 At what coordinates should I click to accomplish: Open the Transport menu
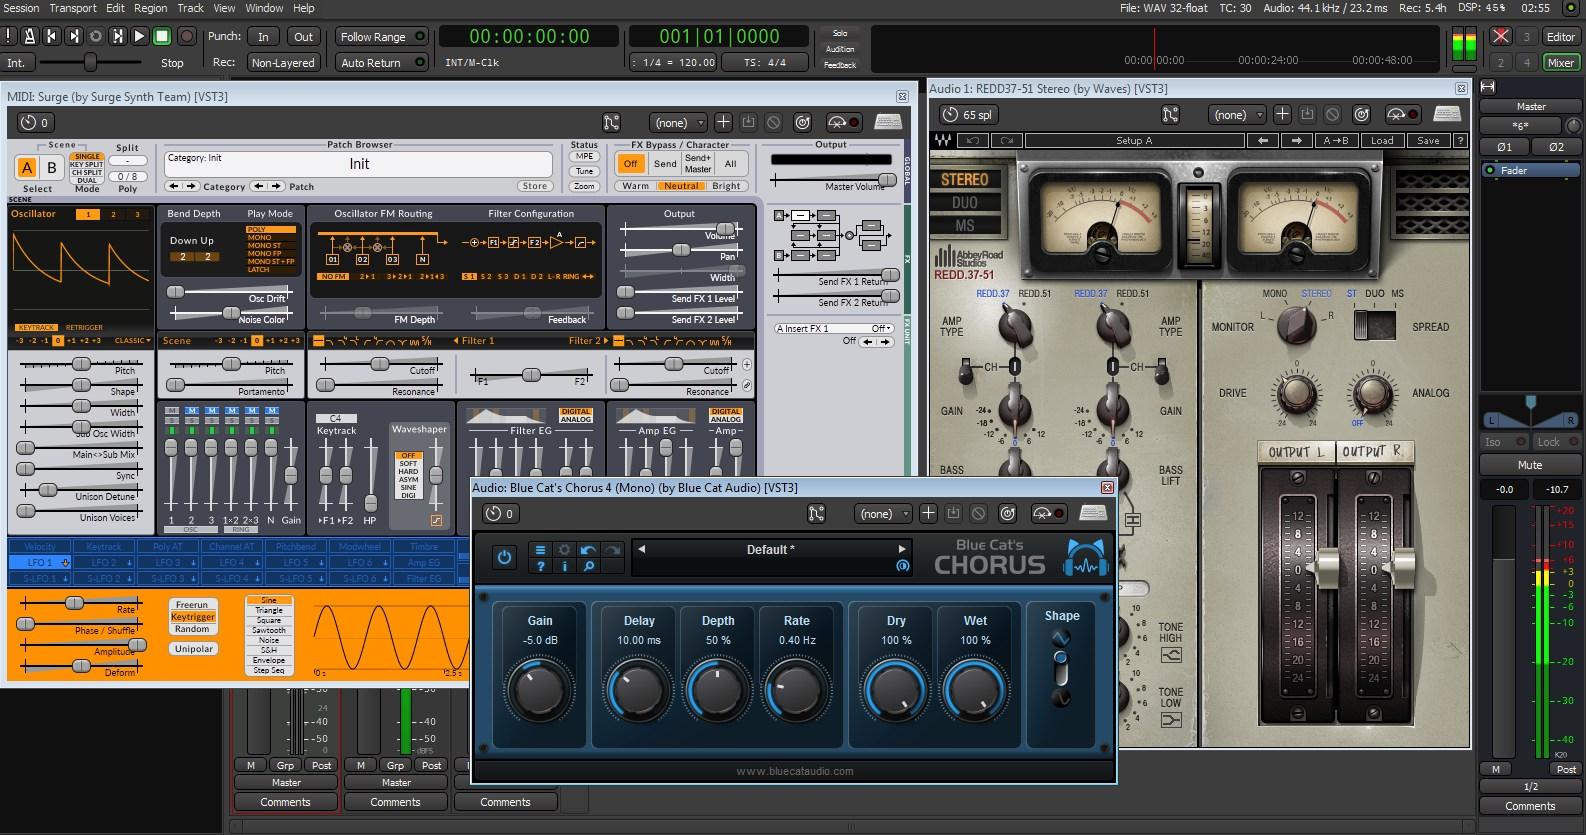[x=73, y=8]
